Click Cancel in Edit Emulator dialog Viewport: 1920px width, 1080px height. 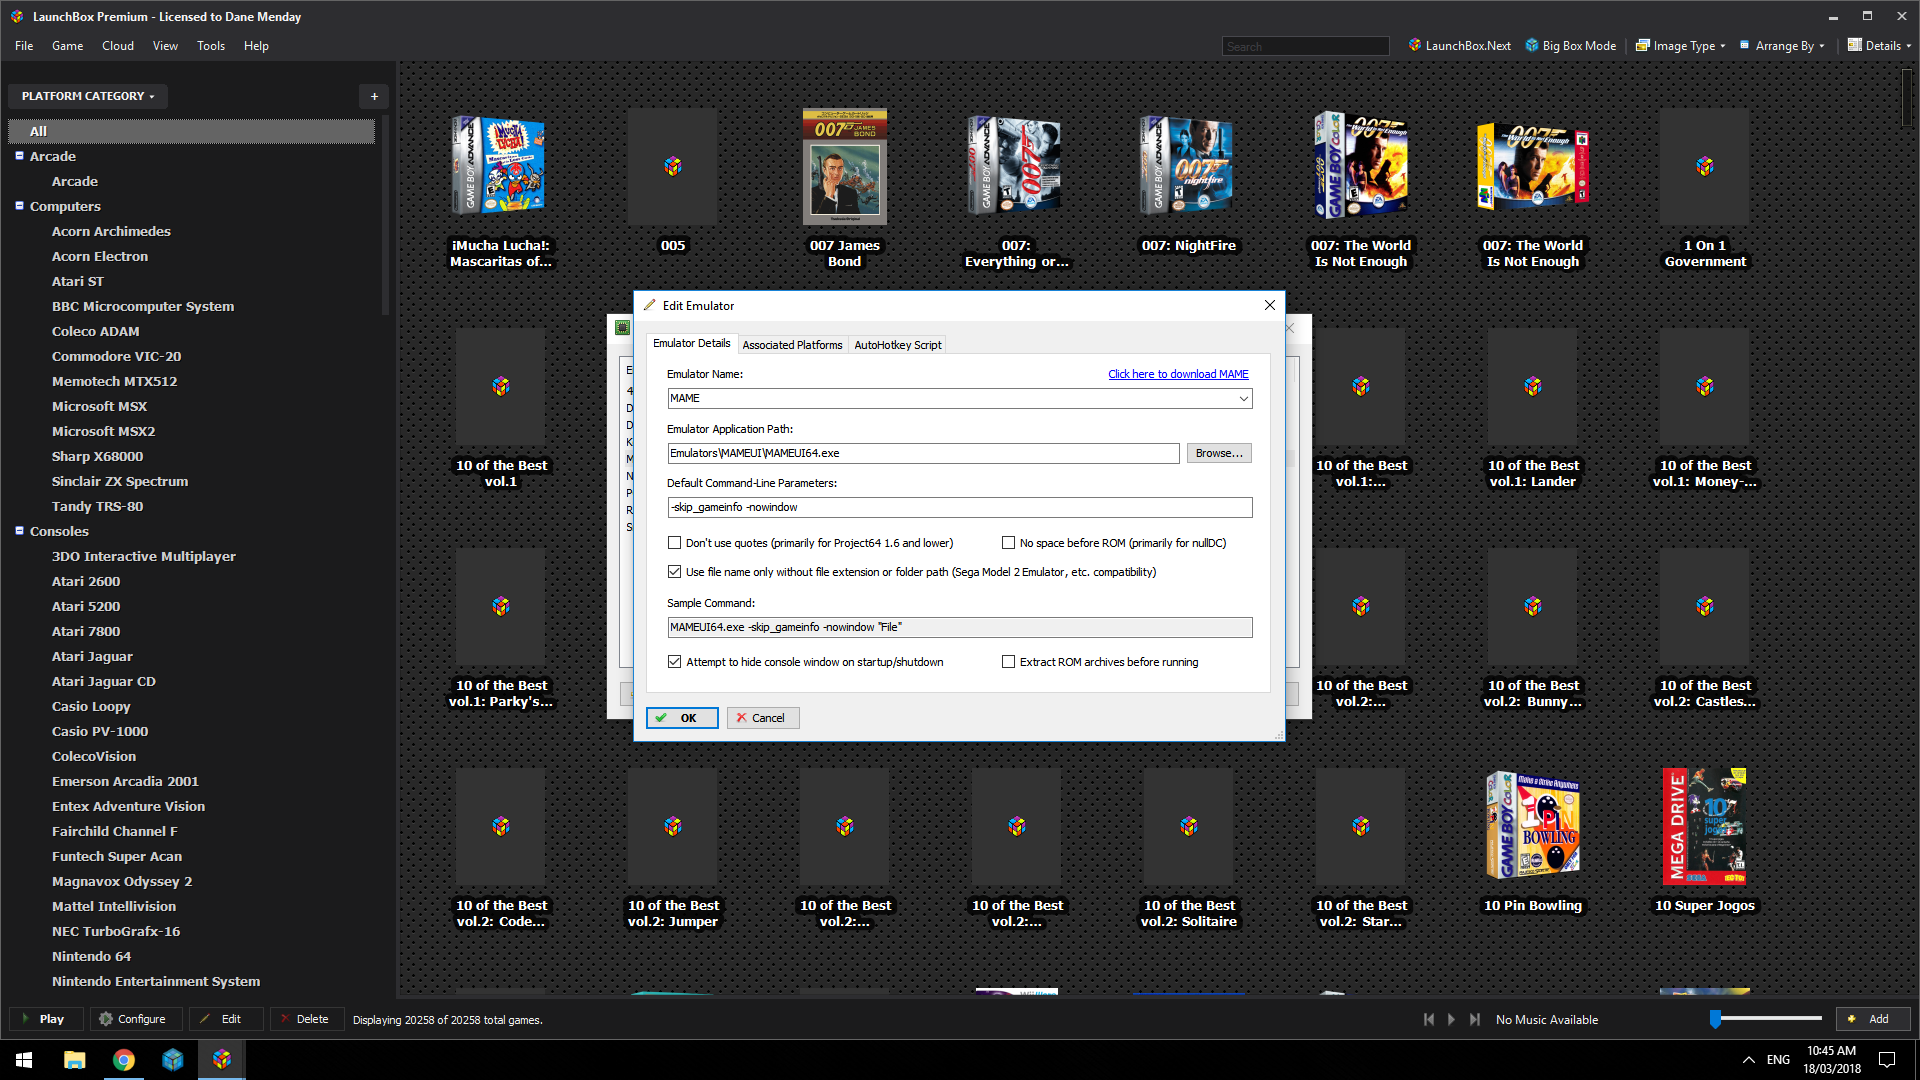pos(763,718)
